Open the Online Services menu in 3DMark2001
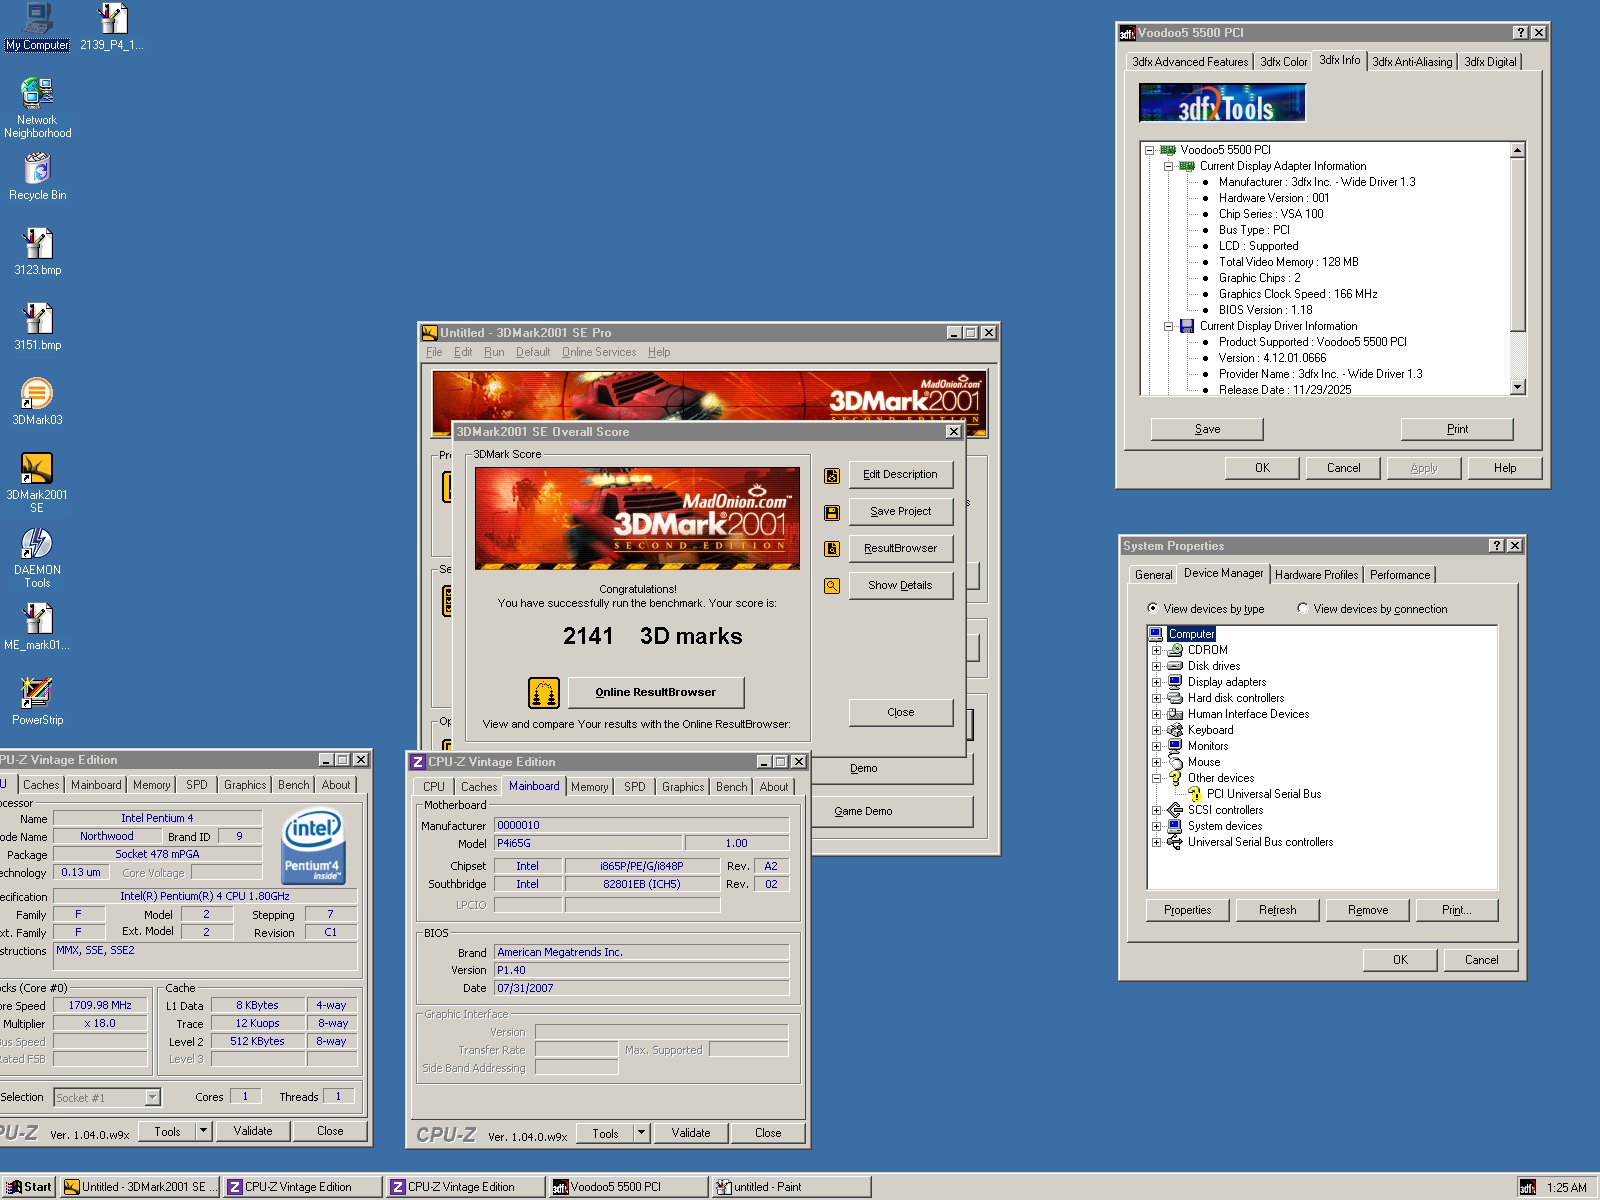The height and width of the screenshot is (1200, 1600). pos(599,352)
